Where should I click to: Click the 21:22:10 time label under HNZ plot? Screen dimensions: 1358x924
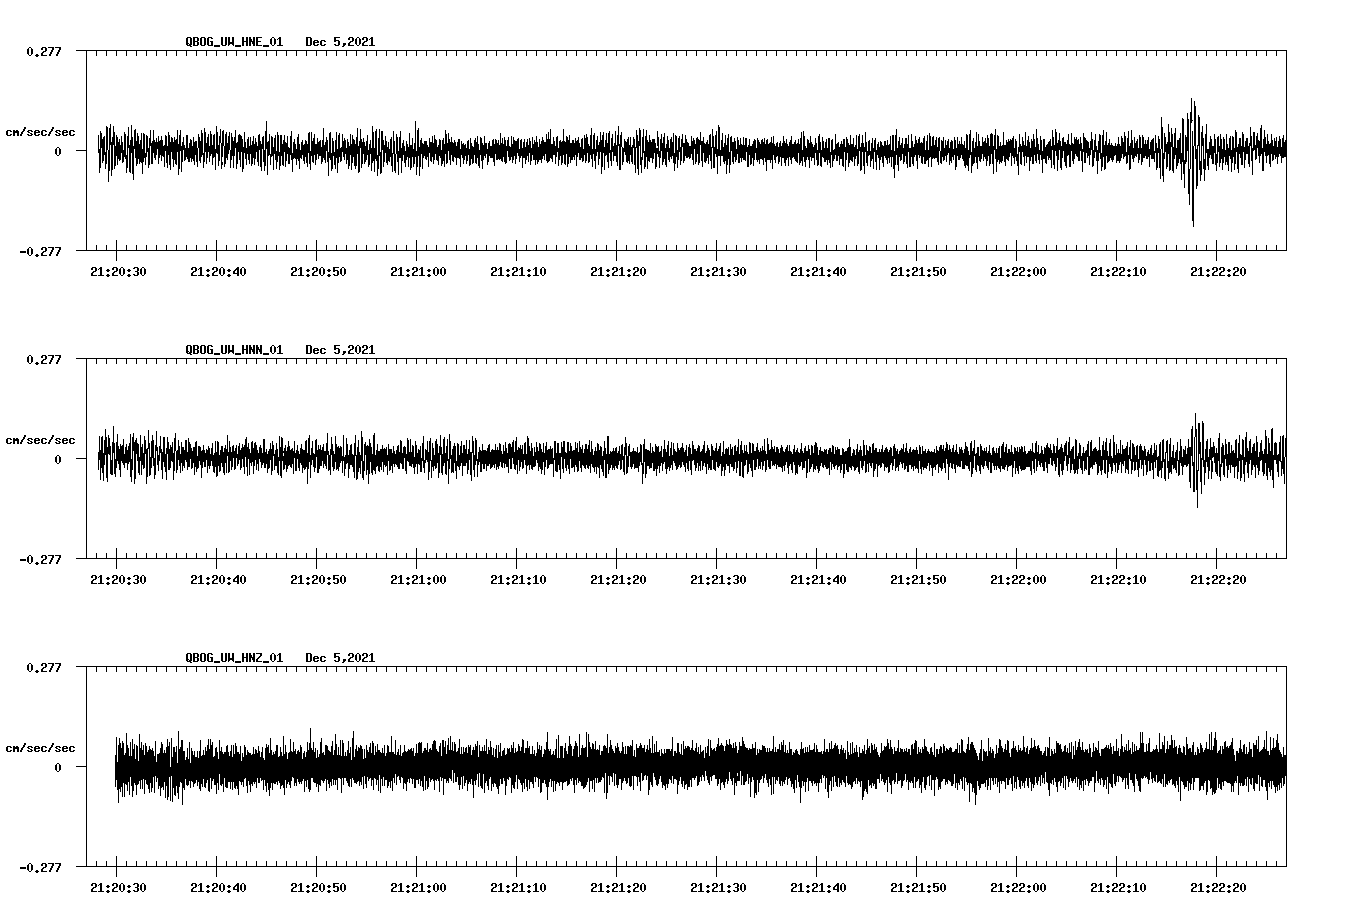[1118, 888]
